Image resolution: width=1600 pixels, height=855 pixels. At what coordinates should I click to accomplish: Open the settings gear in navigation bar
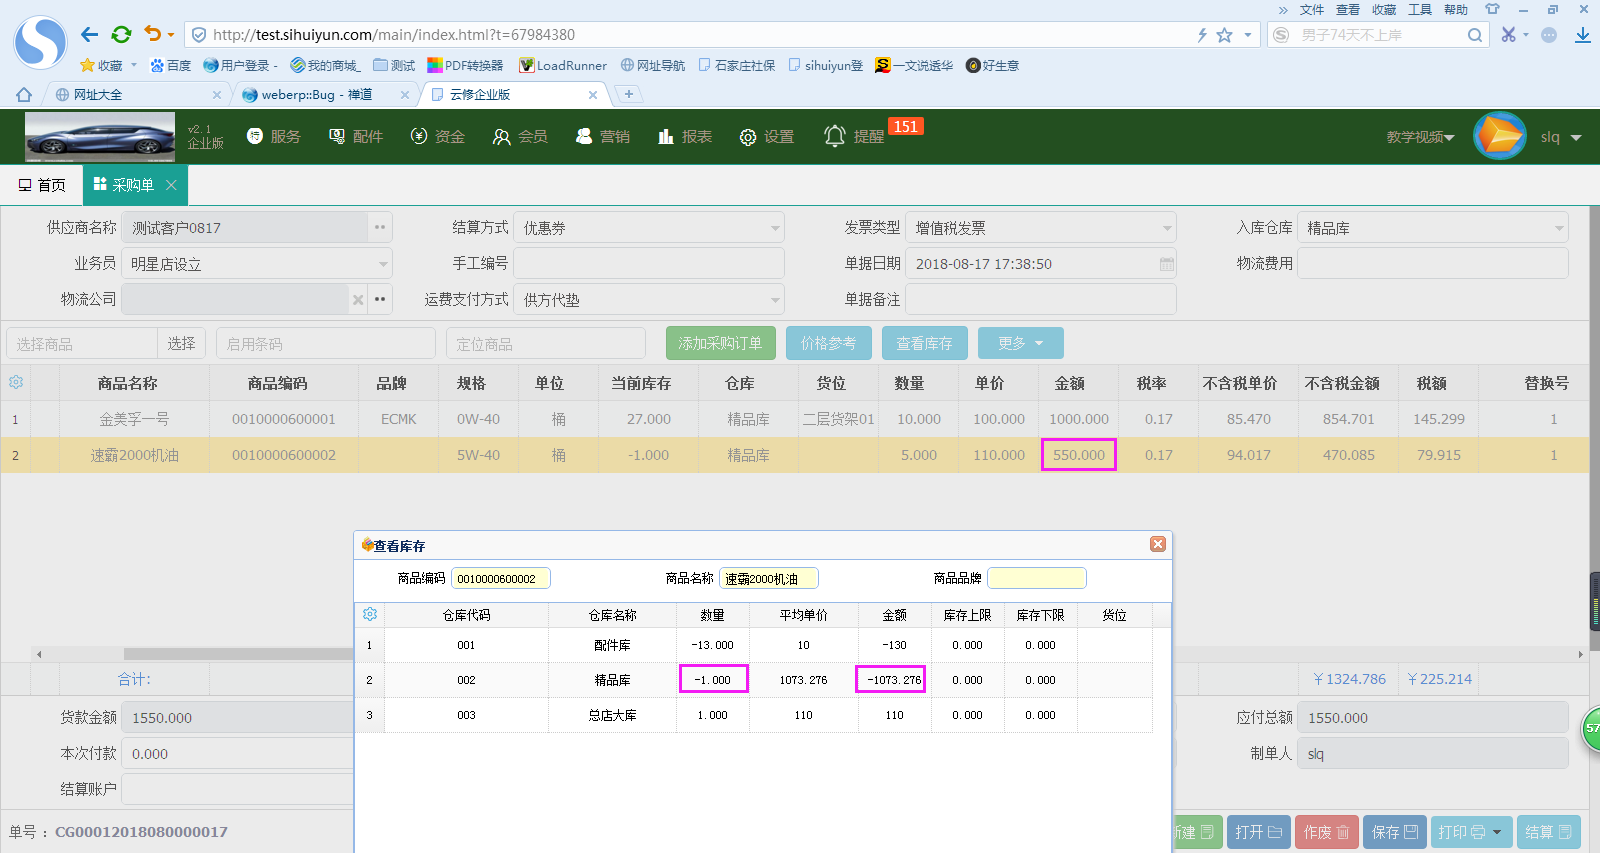tap(748, 137)
